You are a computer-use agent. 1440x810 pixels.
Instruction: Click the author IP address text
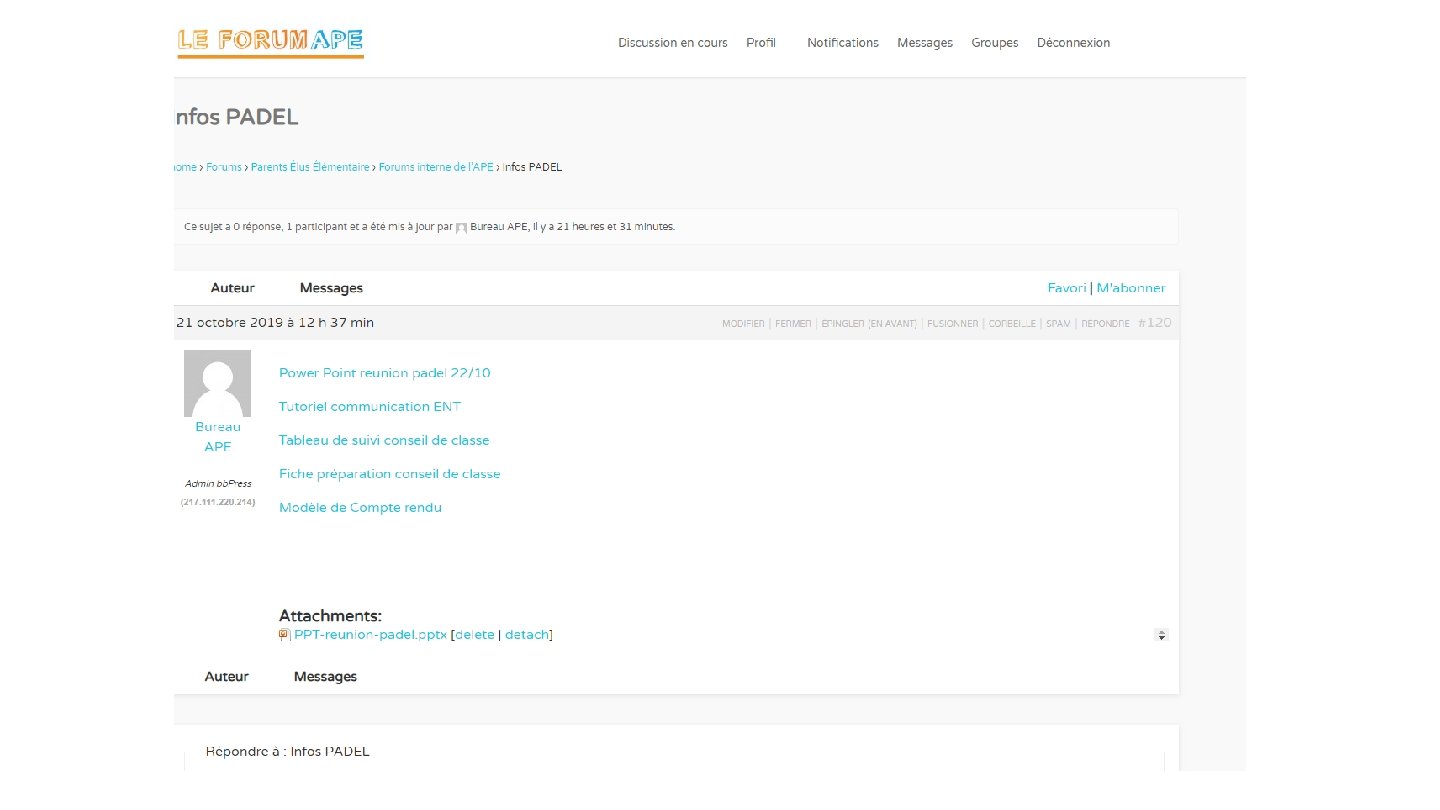tap(218, 501)
